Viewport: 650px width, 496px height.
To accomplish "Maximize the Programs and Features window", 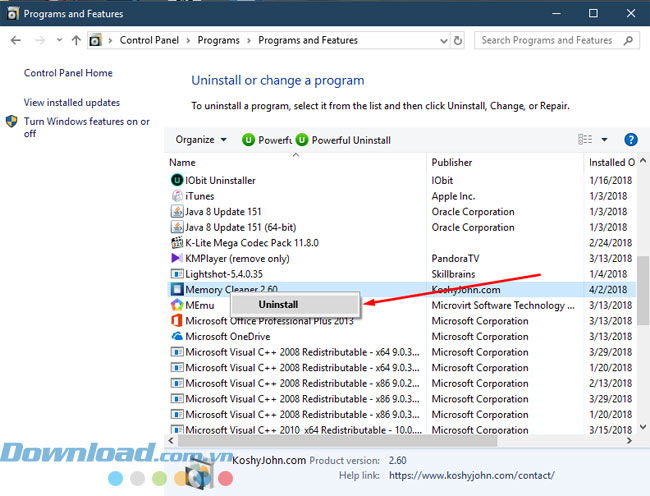I will point(593,13).
